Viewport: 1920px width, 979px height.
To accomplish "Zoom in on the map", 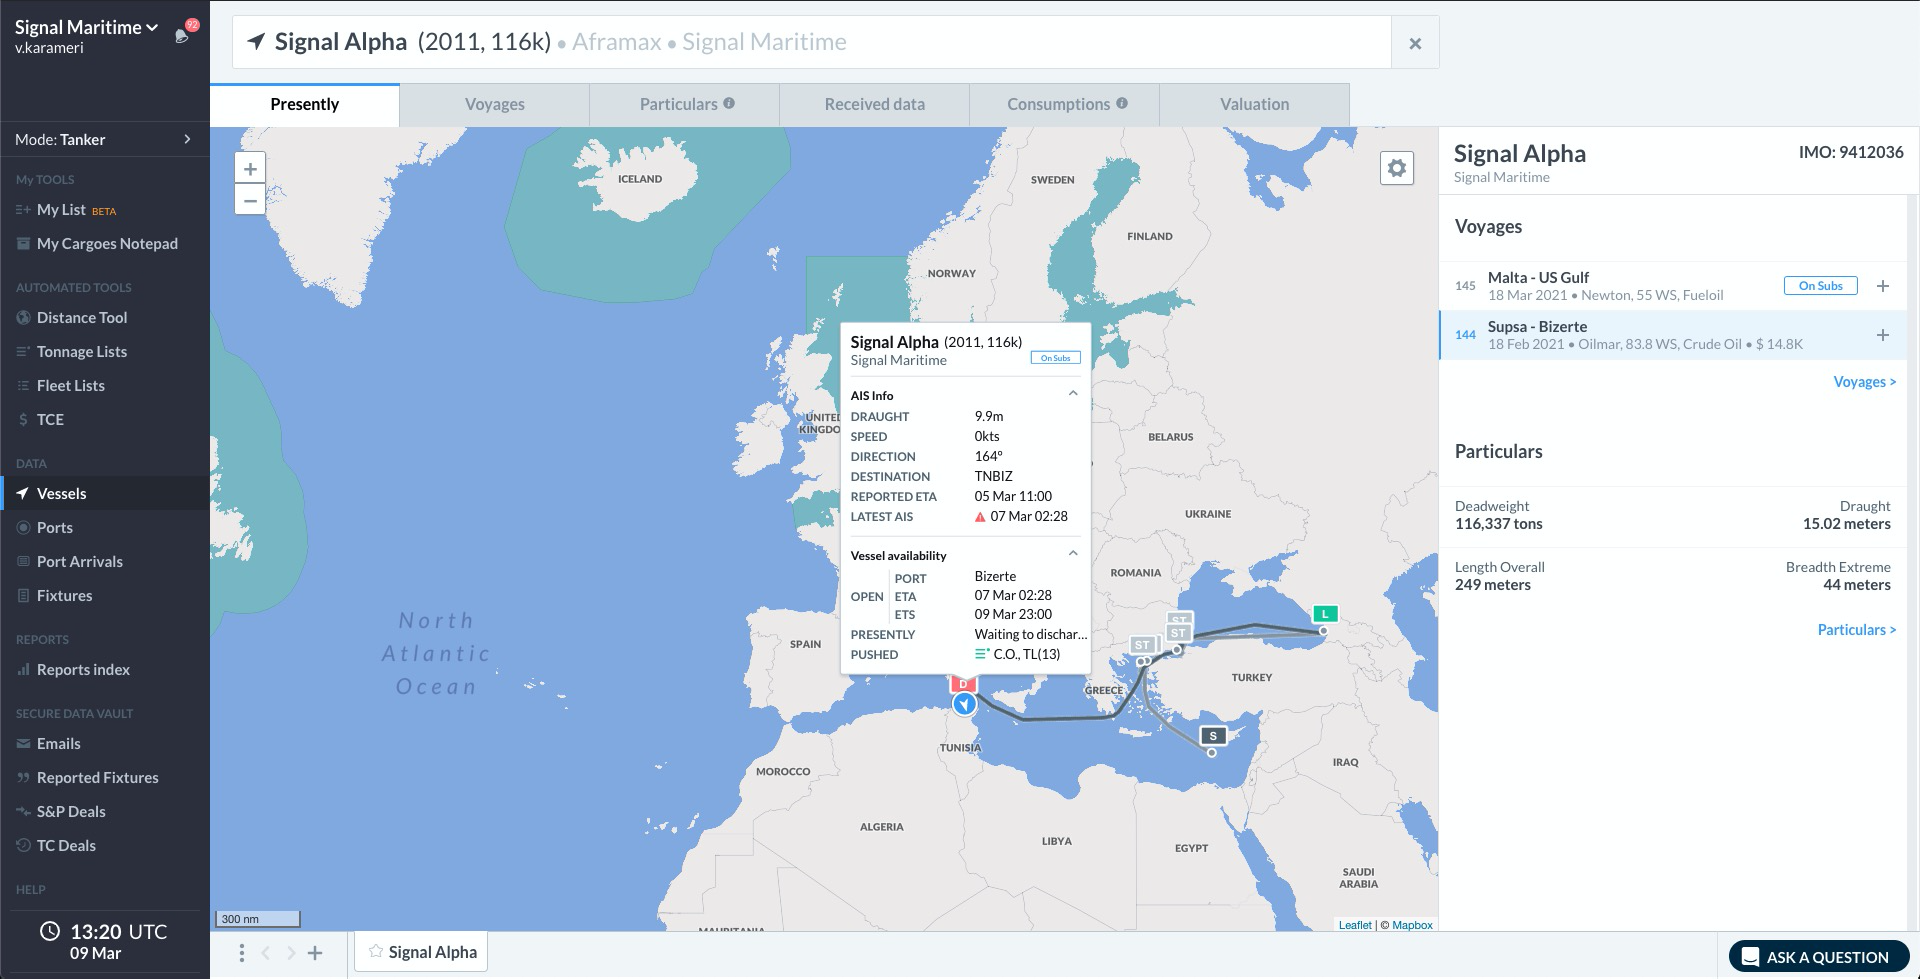I will tap(250, 169).
